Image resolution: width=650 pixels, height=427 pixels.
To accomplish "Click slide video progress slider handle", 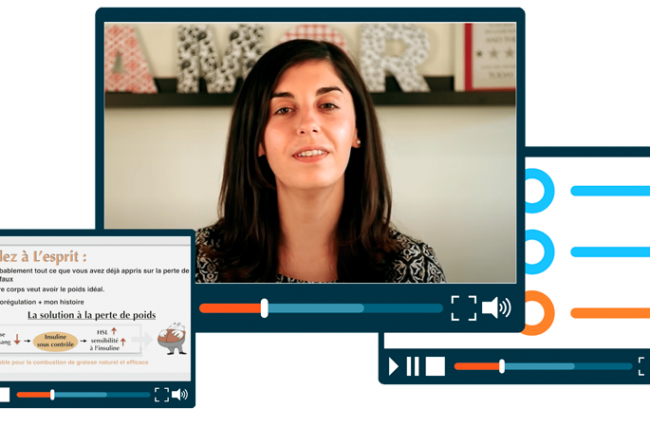I will tap(52, 395).
